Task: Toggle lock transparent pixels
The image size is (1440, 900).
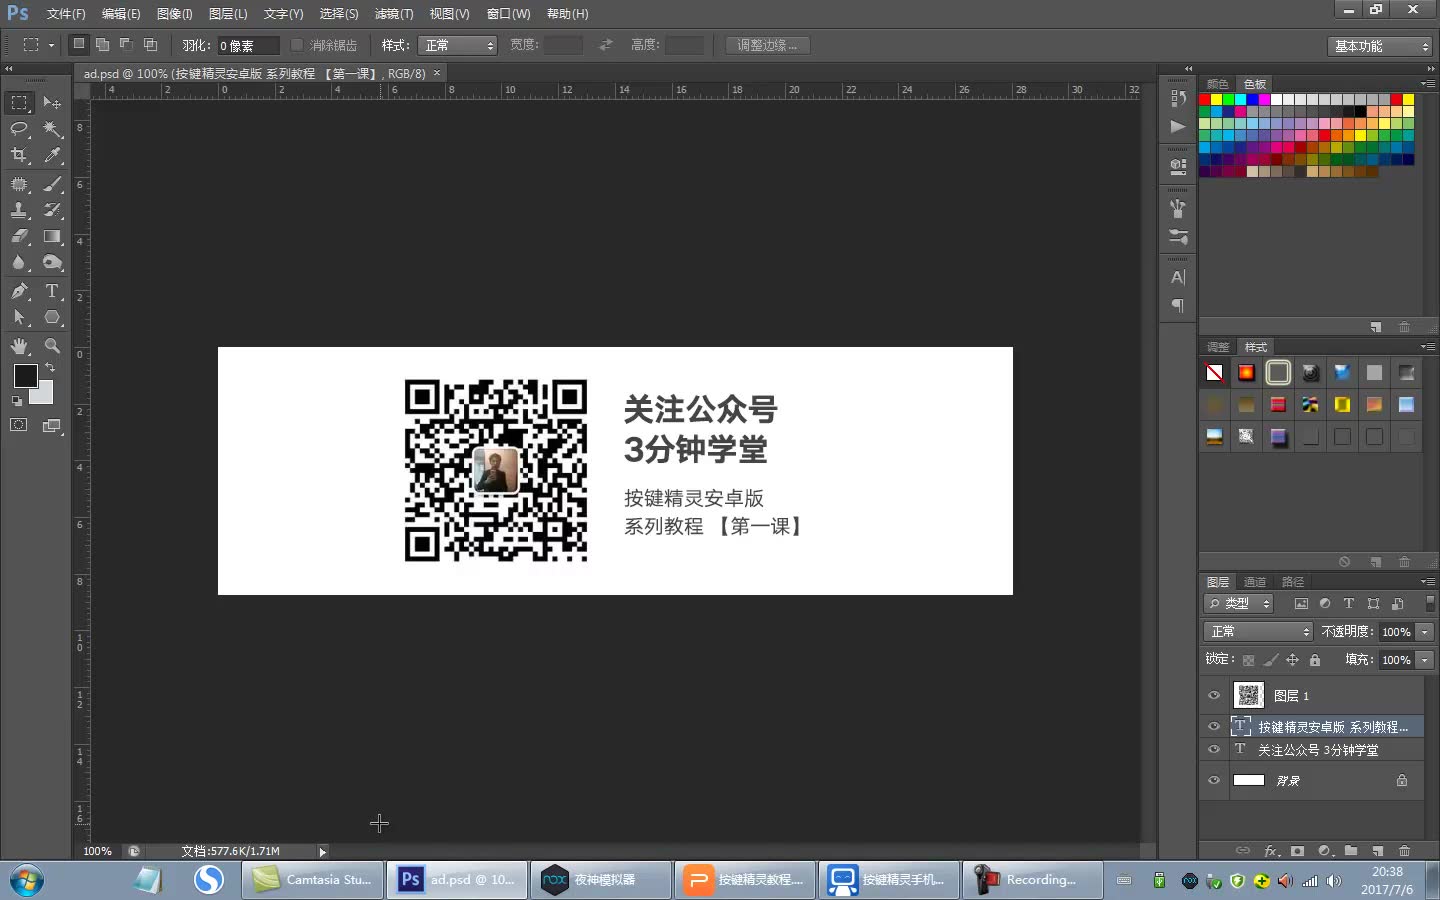Action: (x=1248, y=660)
